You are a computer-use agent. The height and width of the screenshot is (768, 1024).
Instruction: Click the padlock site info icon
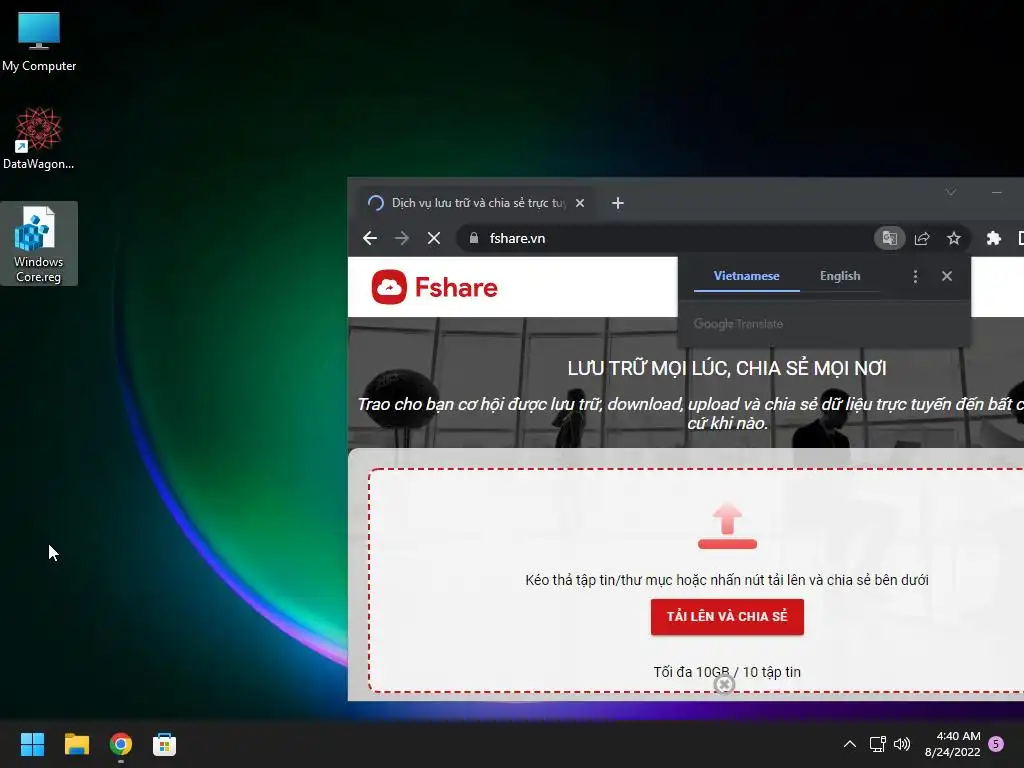click(x=474, y=238)
